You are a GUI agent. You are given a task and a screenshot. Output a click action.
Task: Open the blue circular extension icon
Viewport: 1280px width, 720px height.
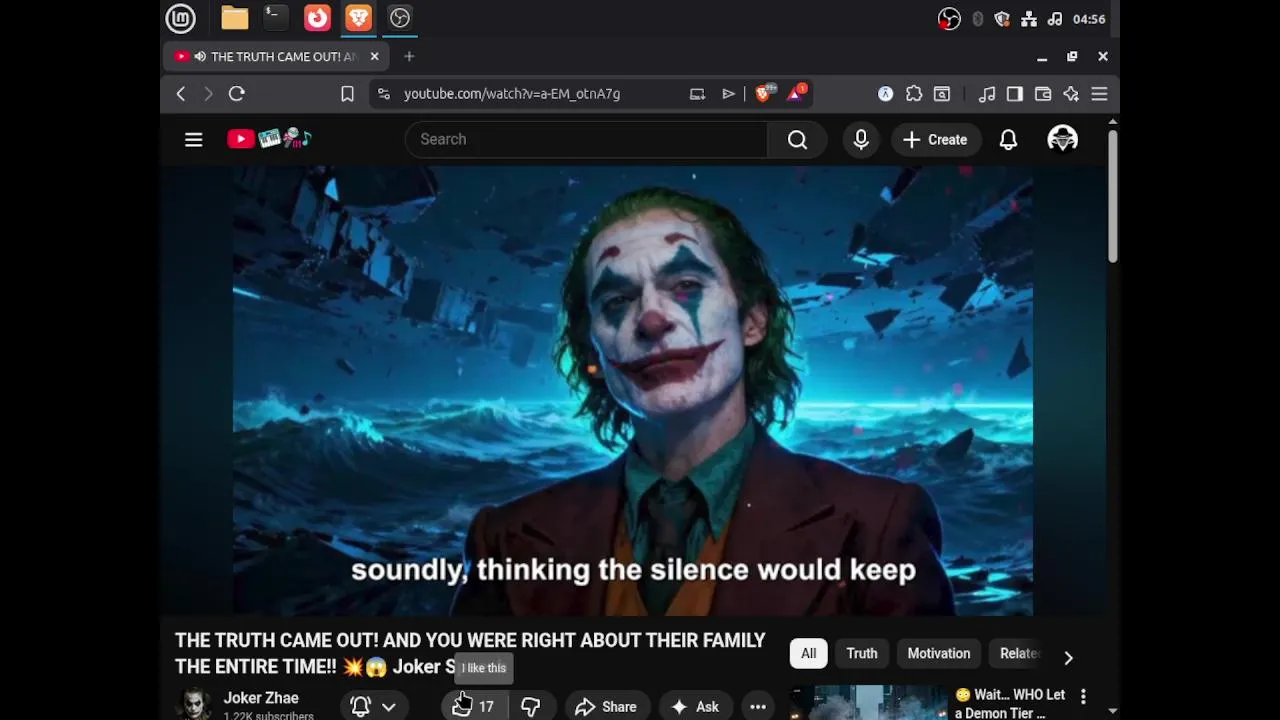point(886,94)
